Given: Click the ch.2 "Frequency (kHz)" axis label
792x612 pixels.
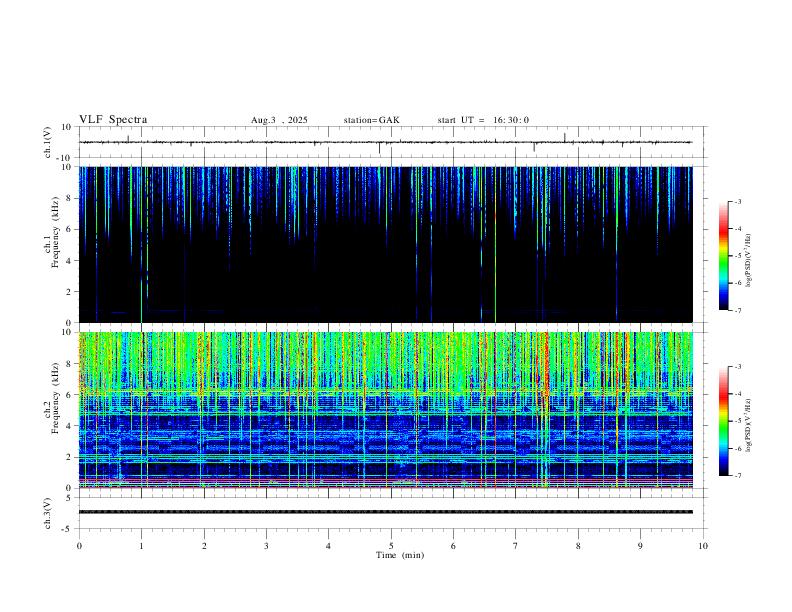Looking at the screenshot, I should click(55, 398).
